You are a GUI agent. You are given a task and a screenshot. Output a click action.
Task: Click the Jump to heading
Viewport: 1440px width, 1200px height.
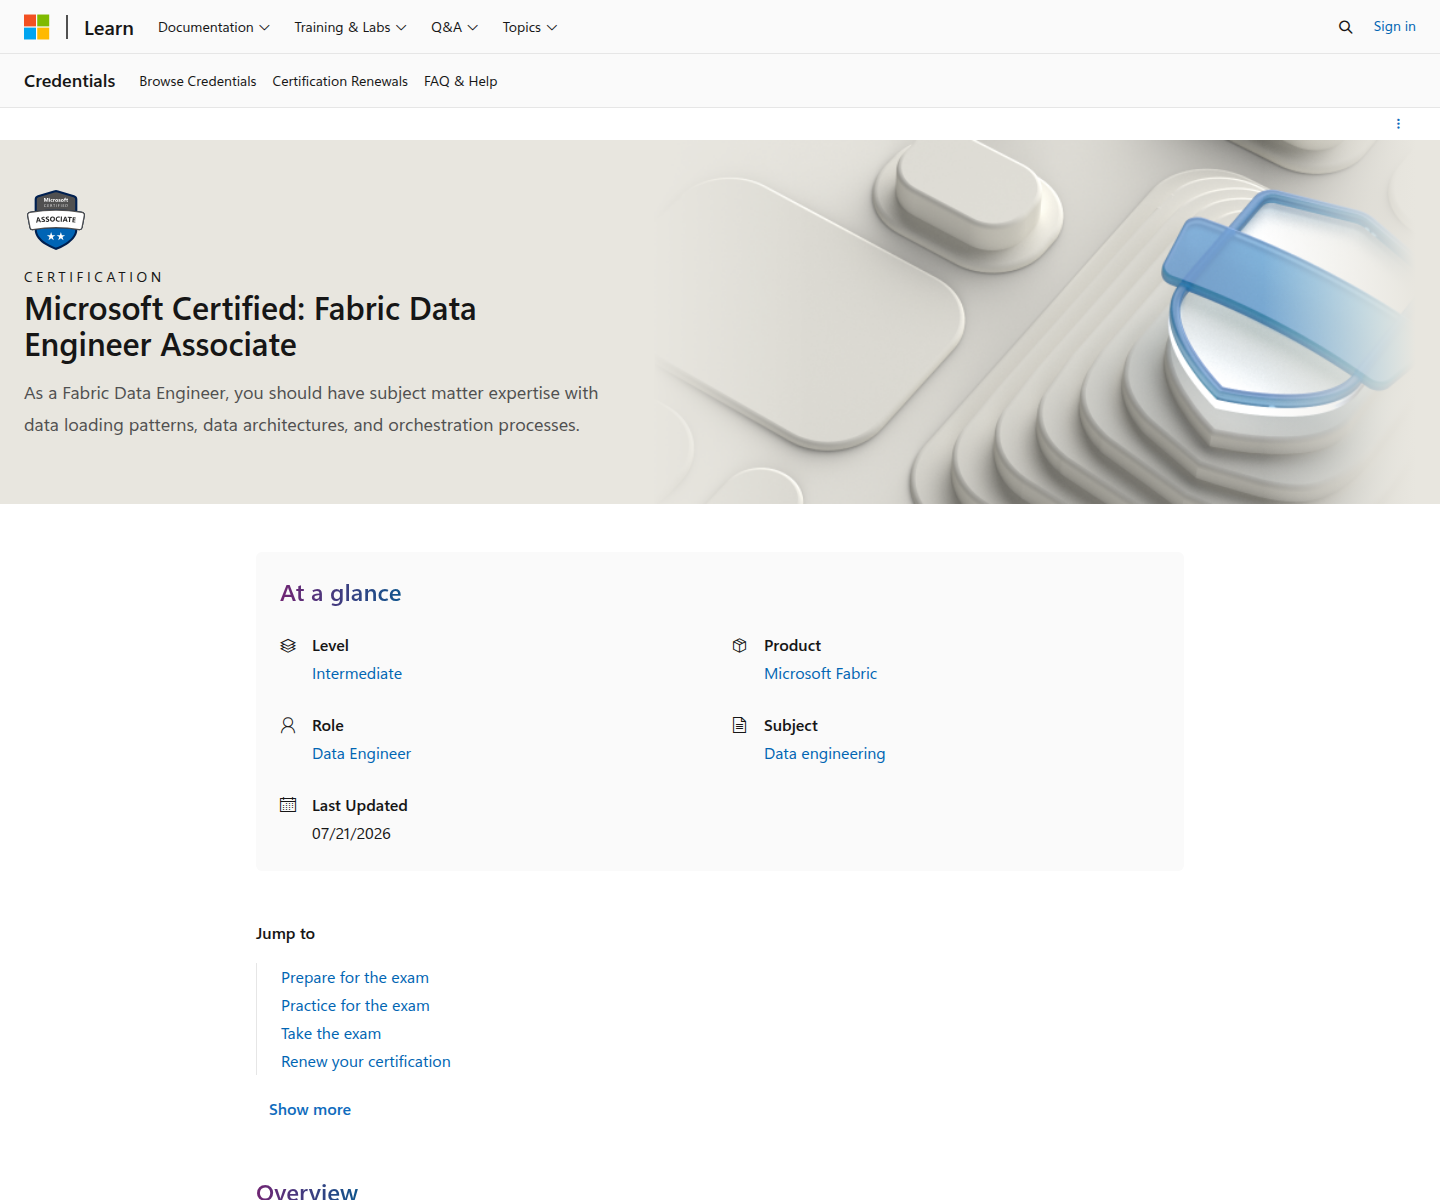pyautogui.click(x=285, y=934)
